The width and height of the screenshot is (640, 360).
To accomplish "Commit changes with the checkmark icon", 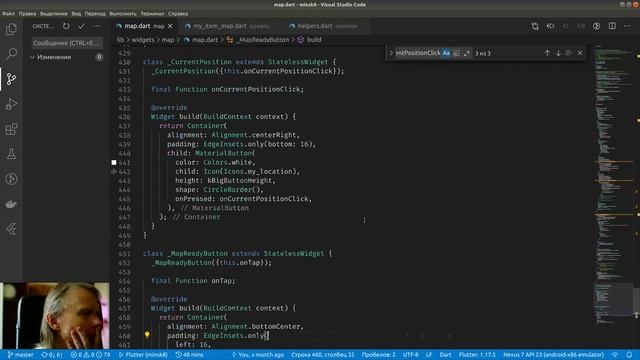I will click(82, 26).
